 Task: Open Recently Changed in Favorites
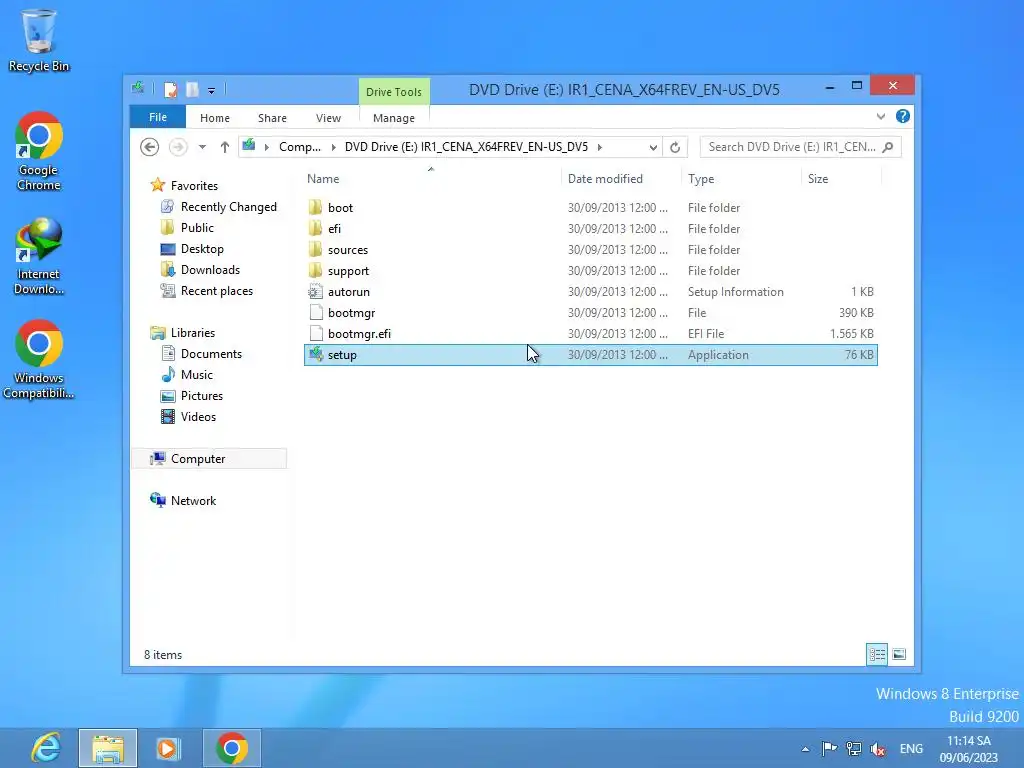click(229, 207)
